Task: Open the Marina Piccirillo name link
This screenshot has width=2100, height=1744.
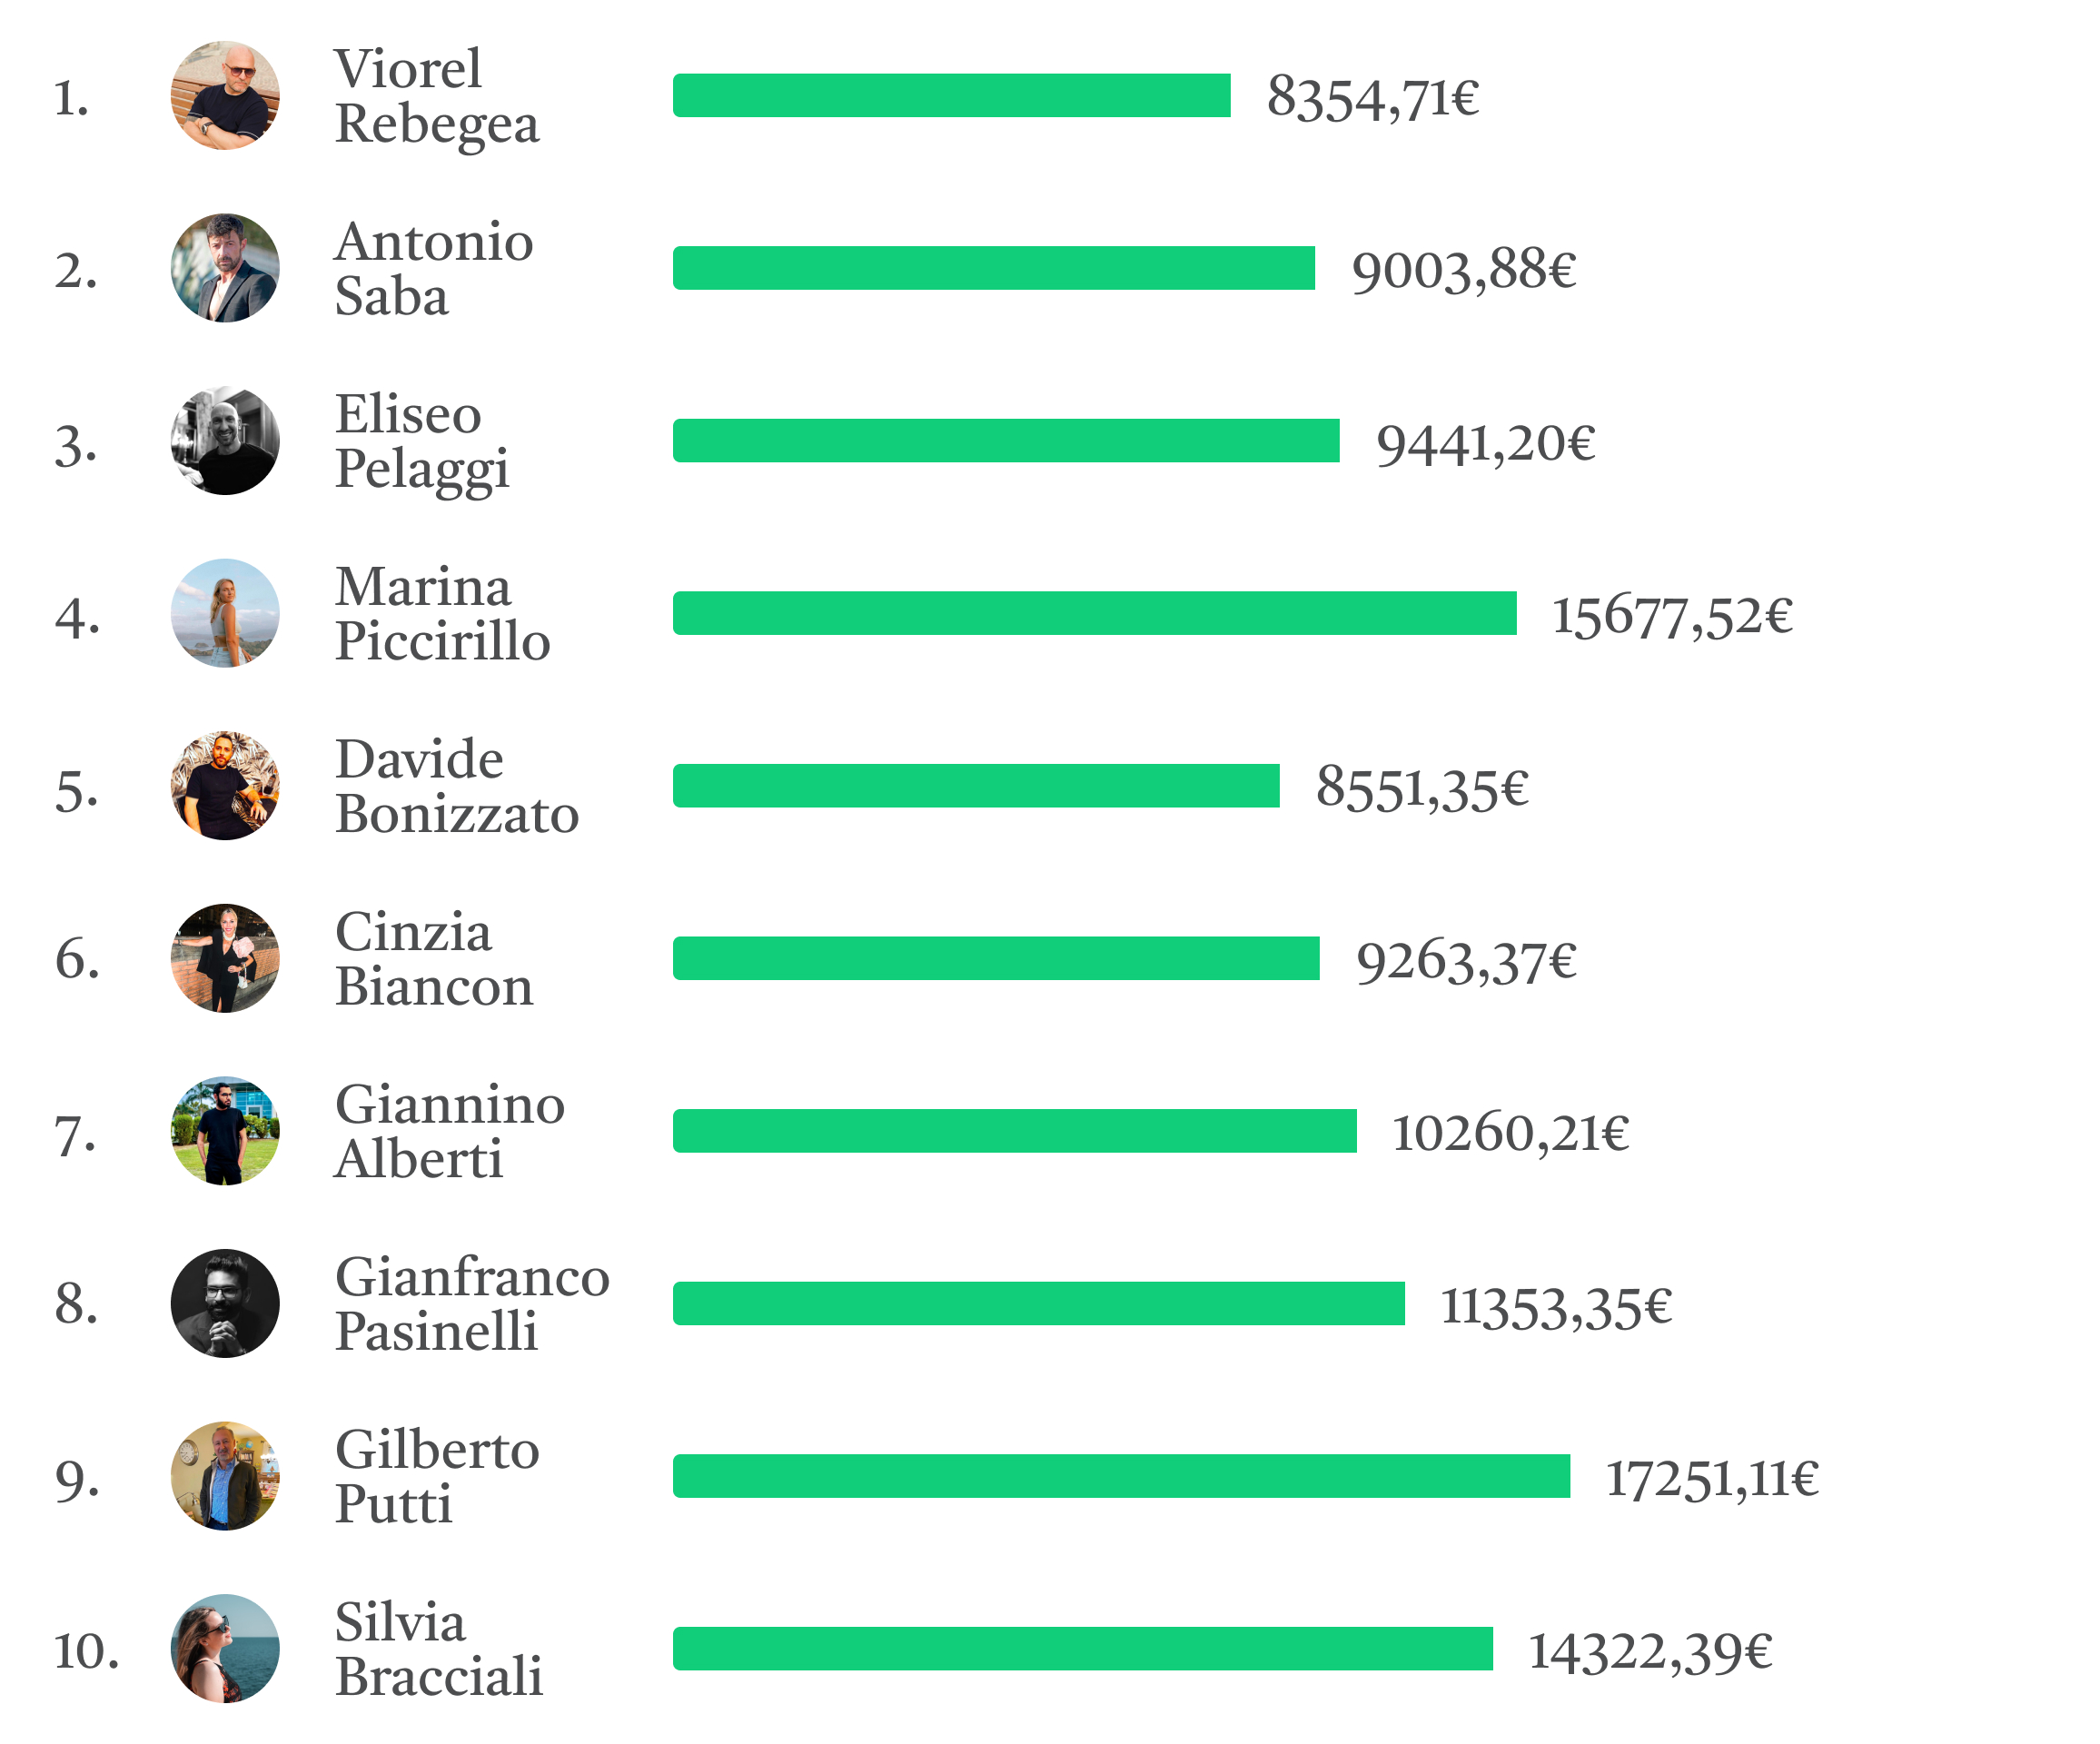Action: pos(442,613)
